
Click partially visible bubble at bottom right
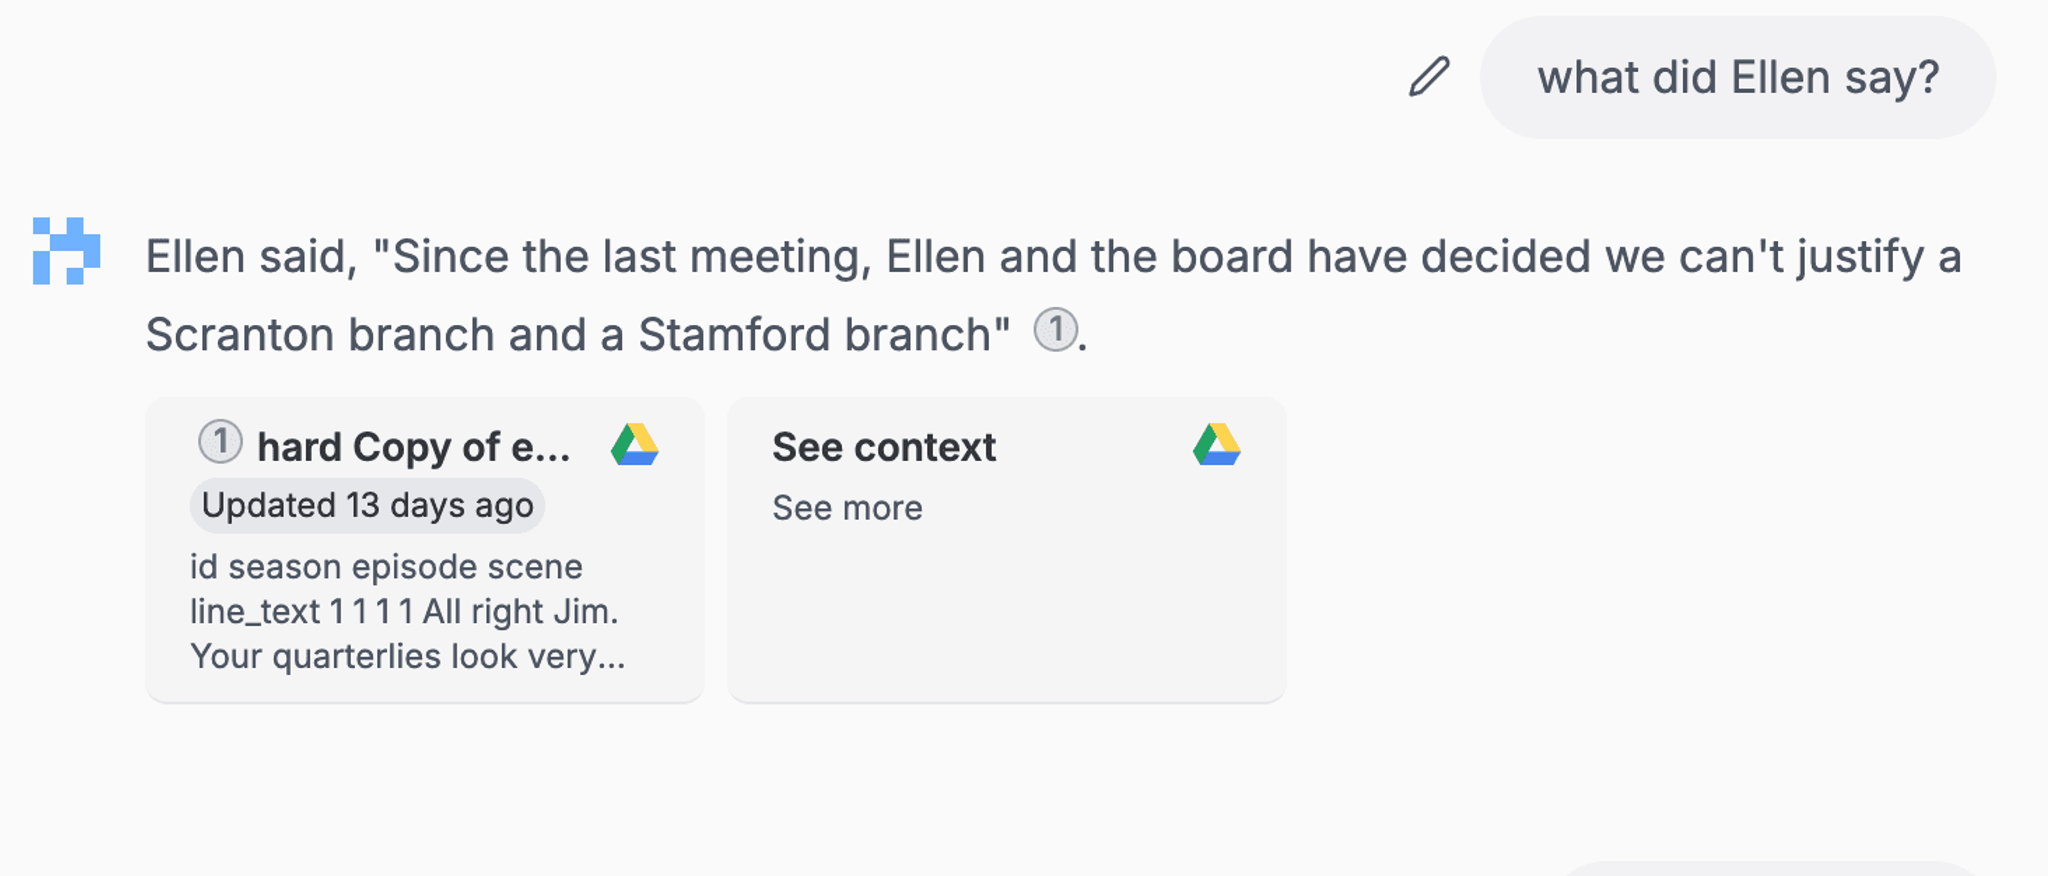tap(1770, 868)
